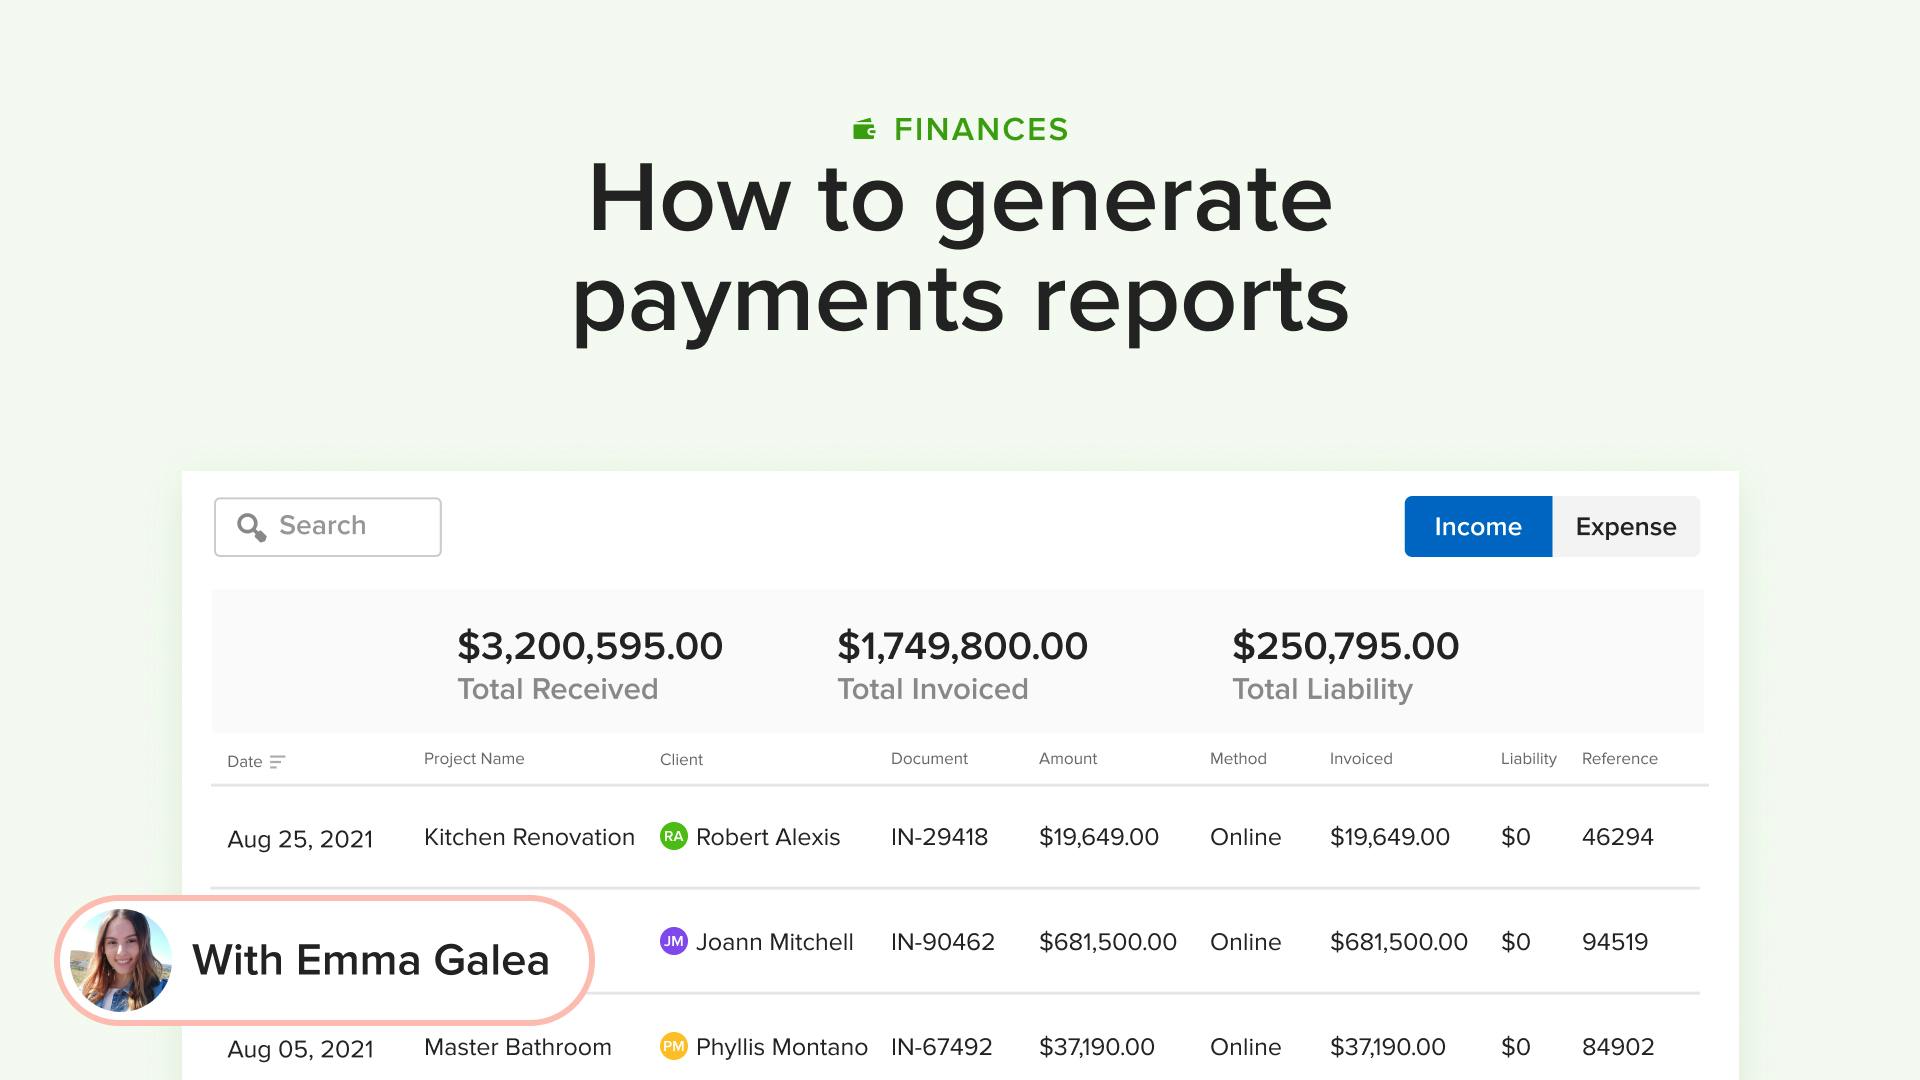Open document IN-67492
Image resolution: width=1920 pixels, height=1080 pixels.
pos(941,1047)
